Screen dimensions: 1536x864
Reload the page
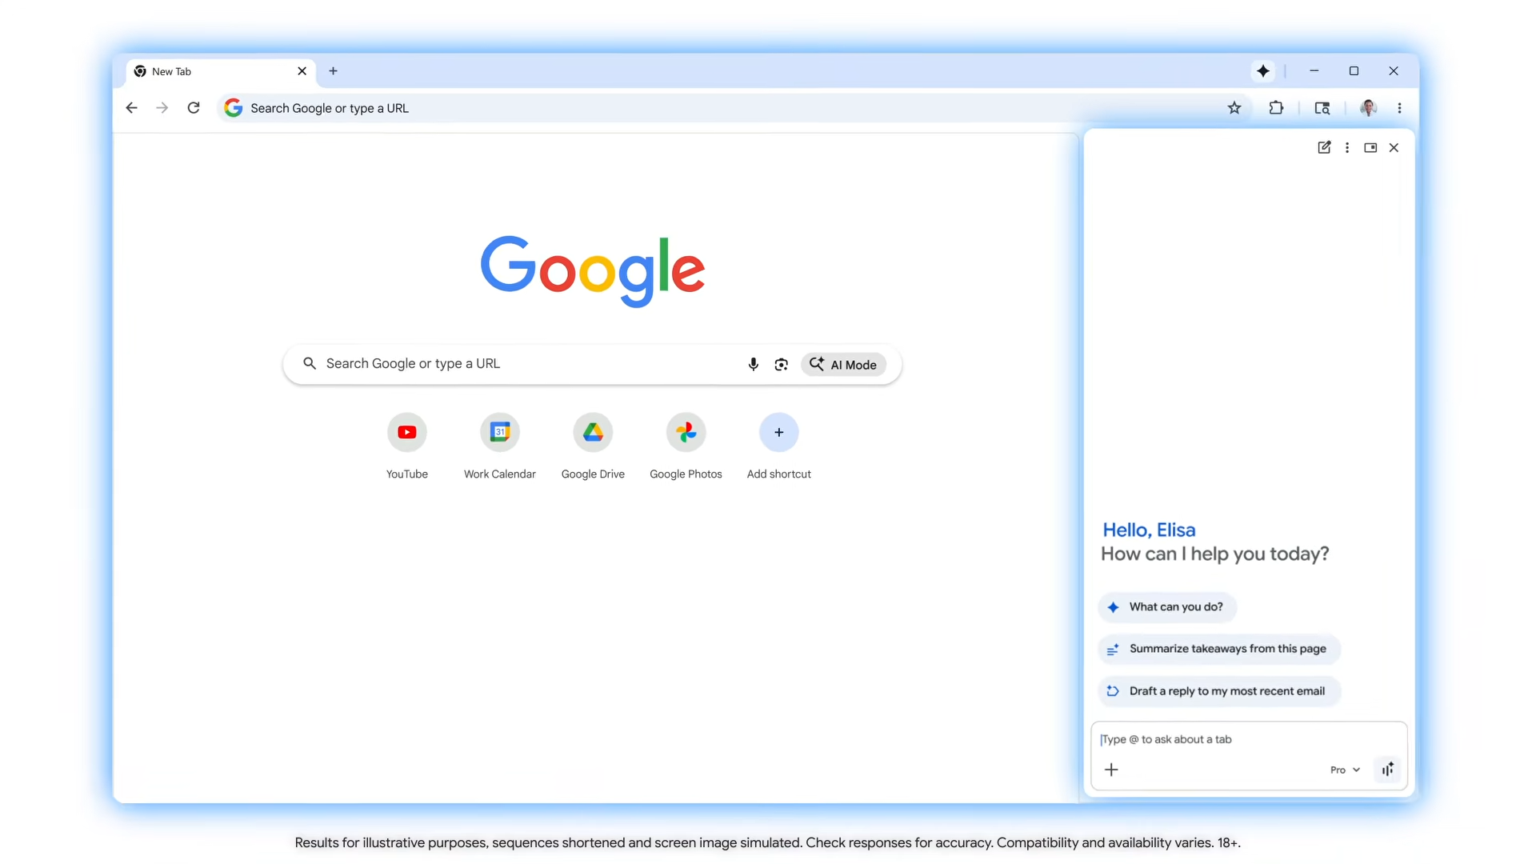pos(194,108)
